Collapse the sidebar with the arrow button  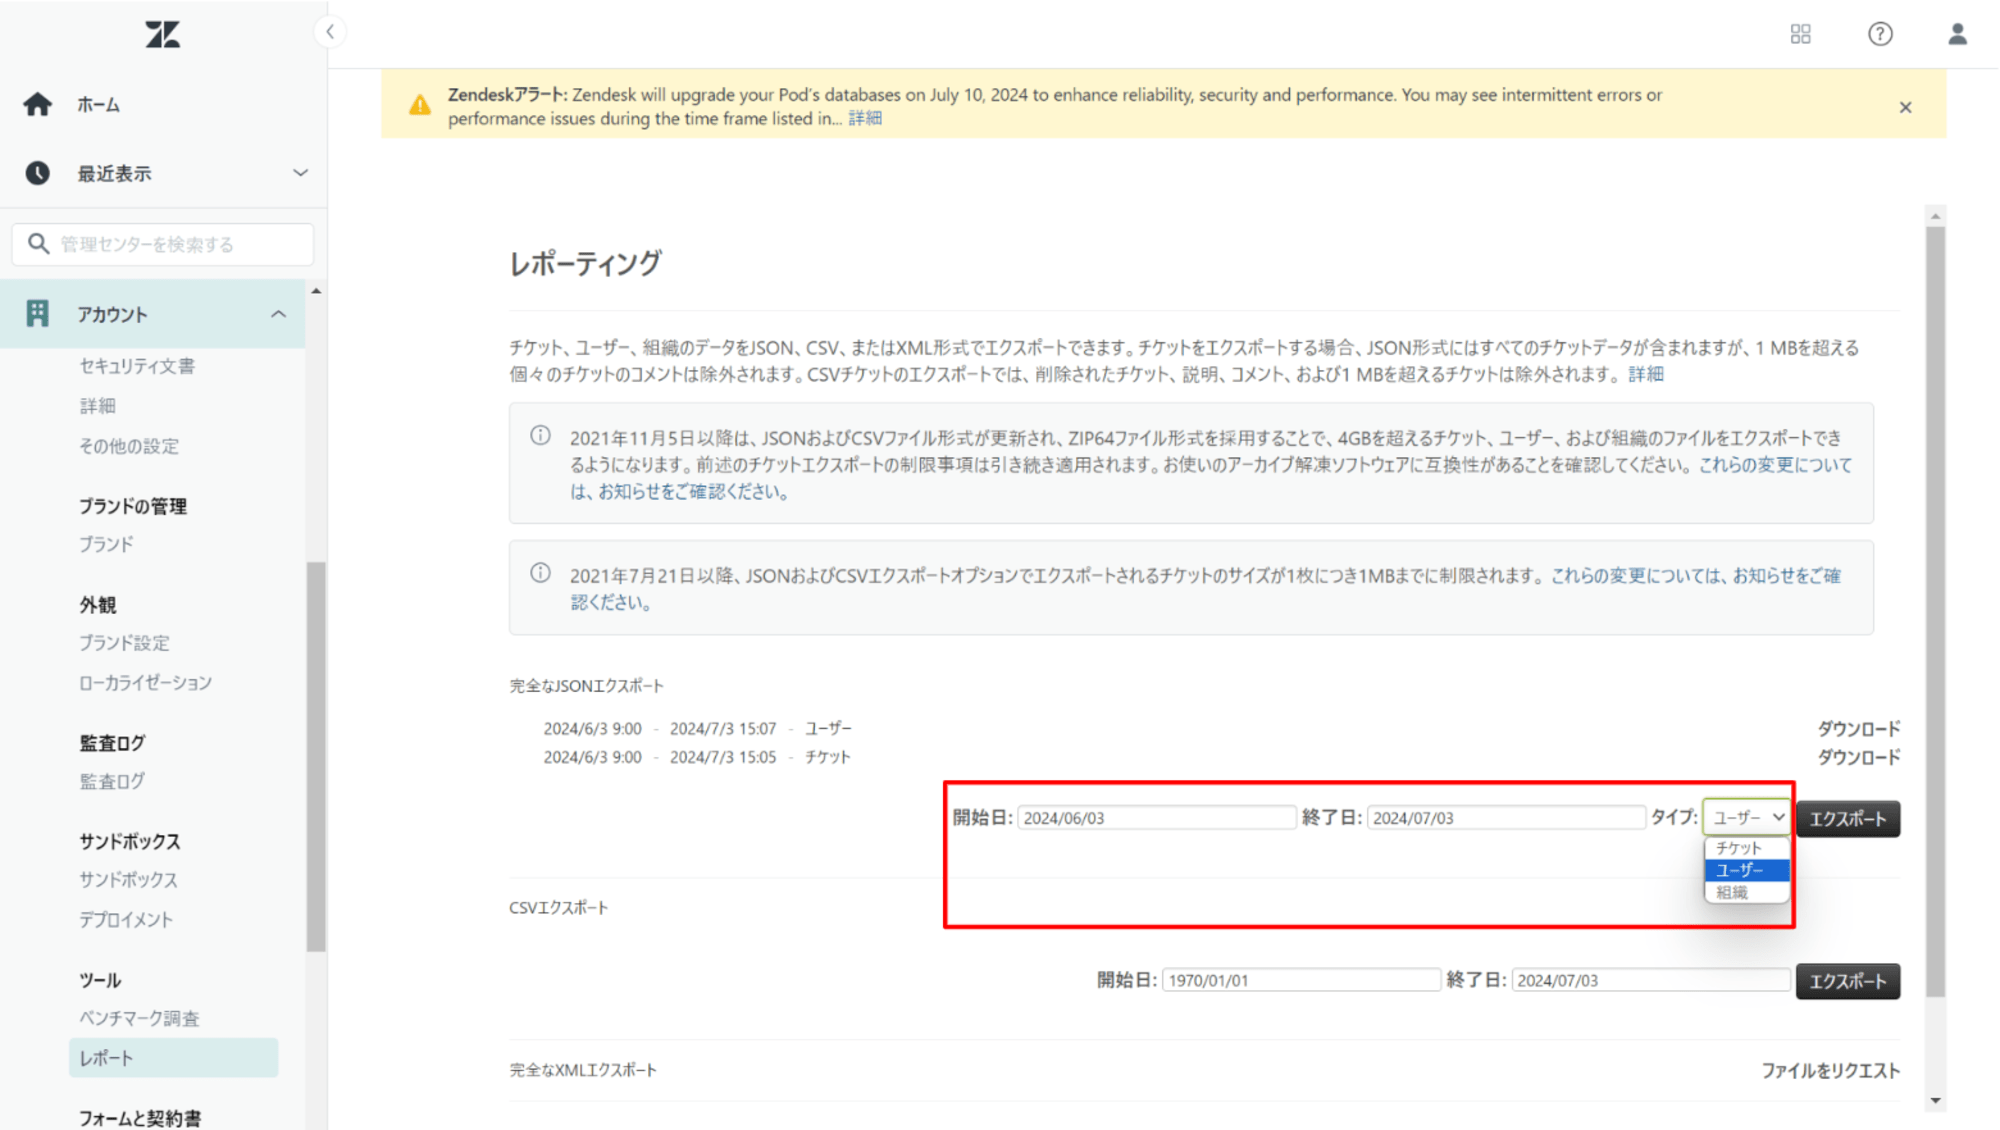click(330, 32)
